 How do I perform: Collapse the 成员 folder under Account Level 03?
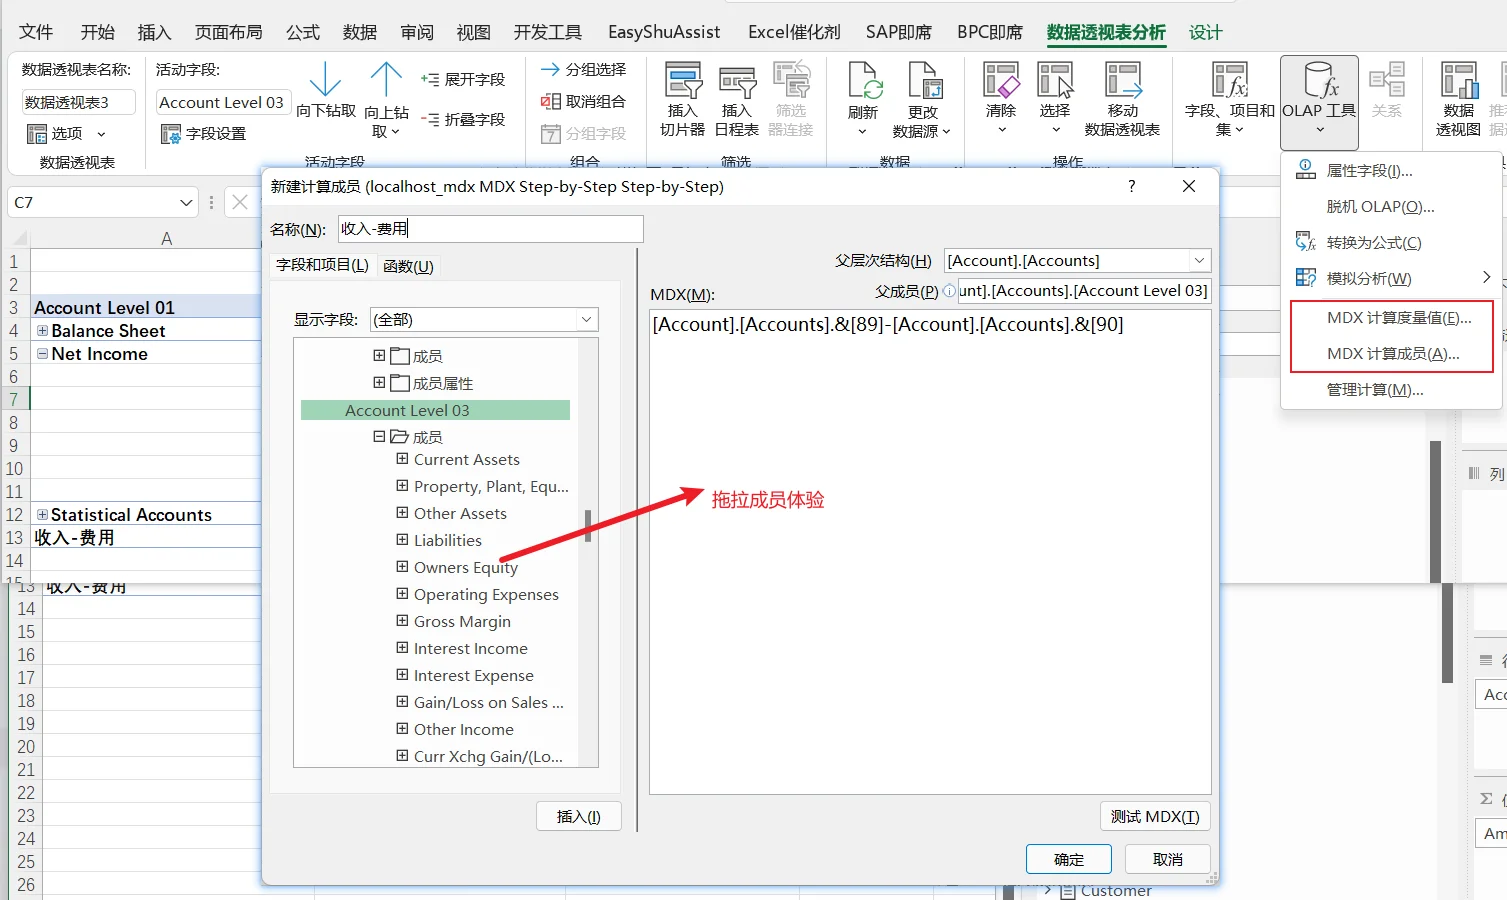[379, 436]
